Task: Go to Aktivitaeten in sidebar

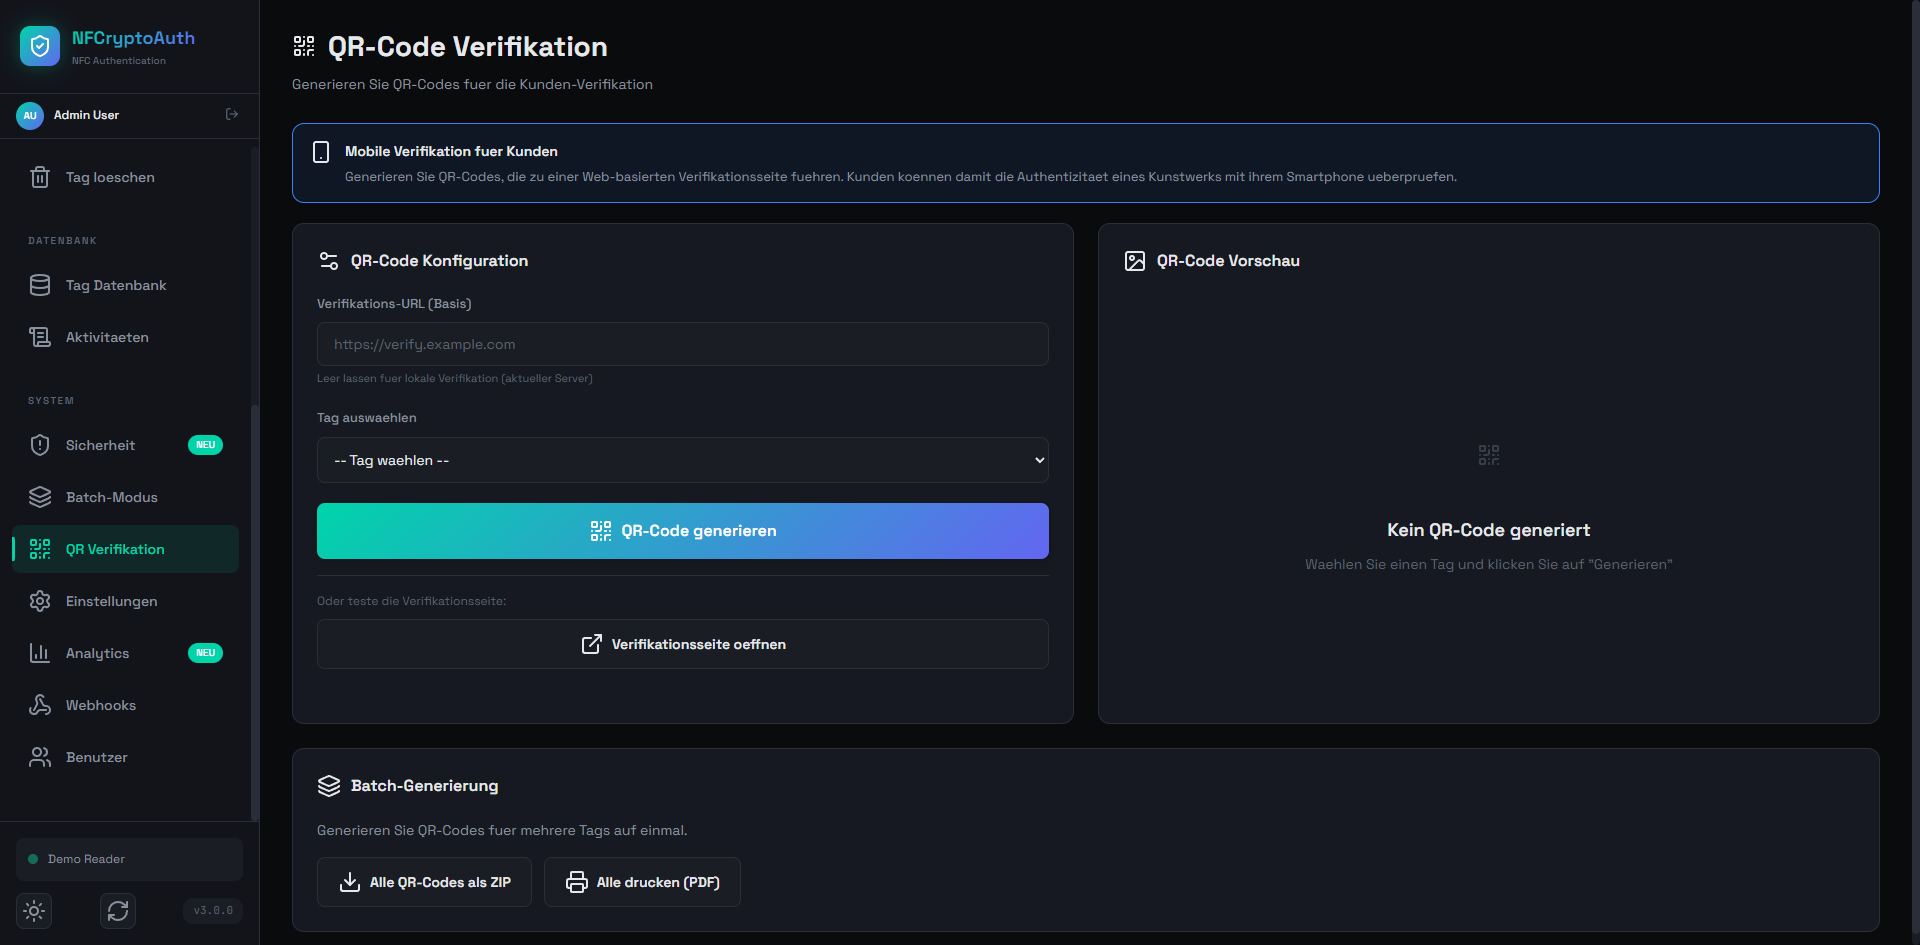Action: [107, 338]
